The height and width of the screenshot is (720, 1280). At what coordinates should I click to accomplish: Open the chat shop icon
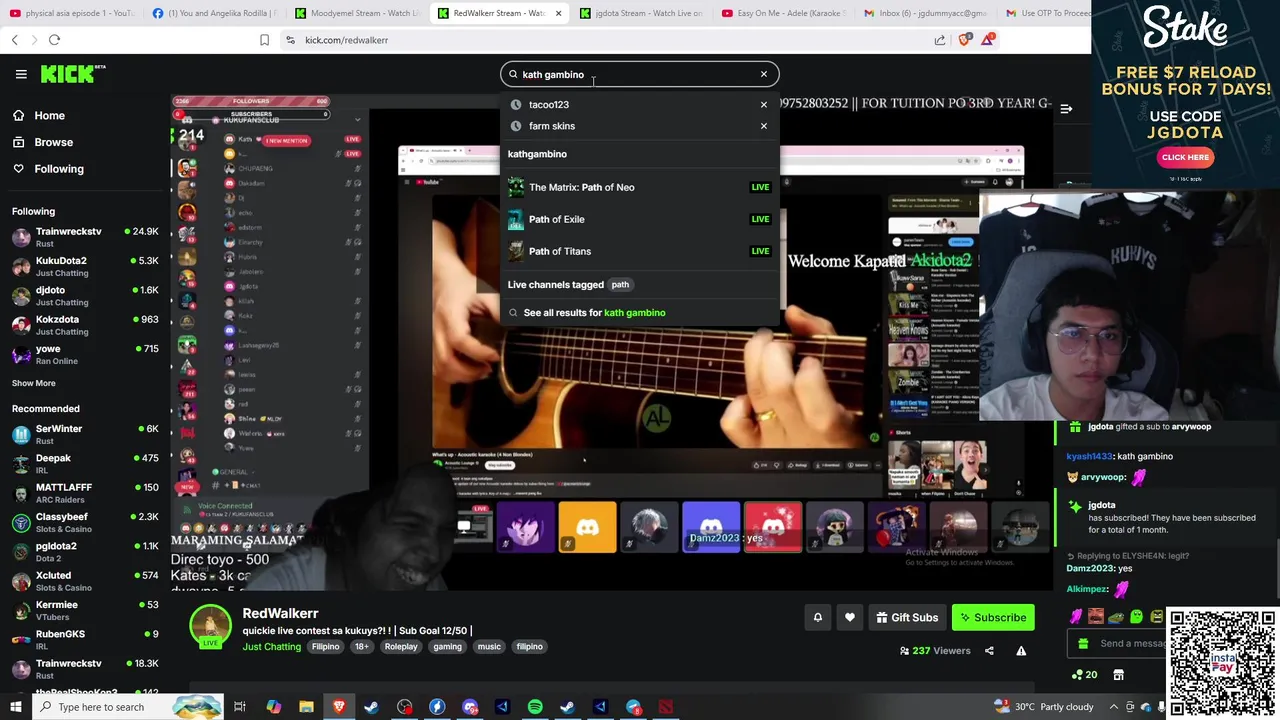click(1118, 675)
